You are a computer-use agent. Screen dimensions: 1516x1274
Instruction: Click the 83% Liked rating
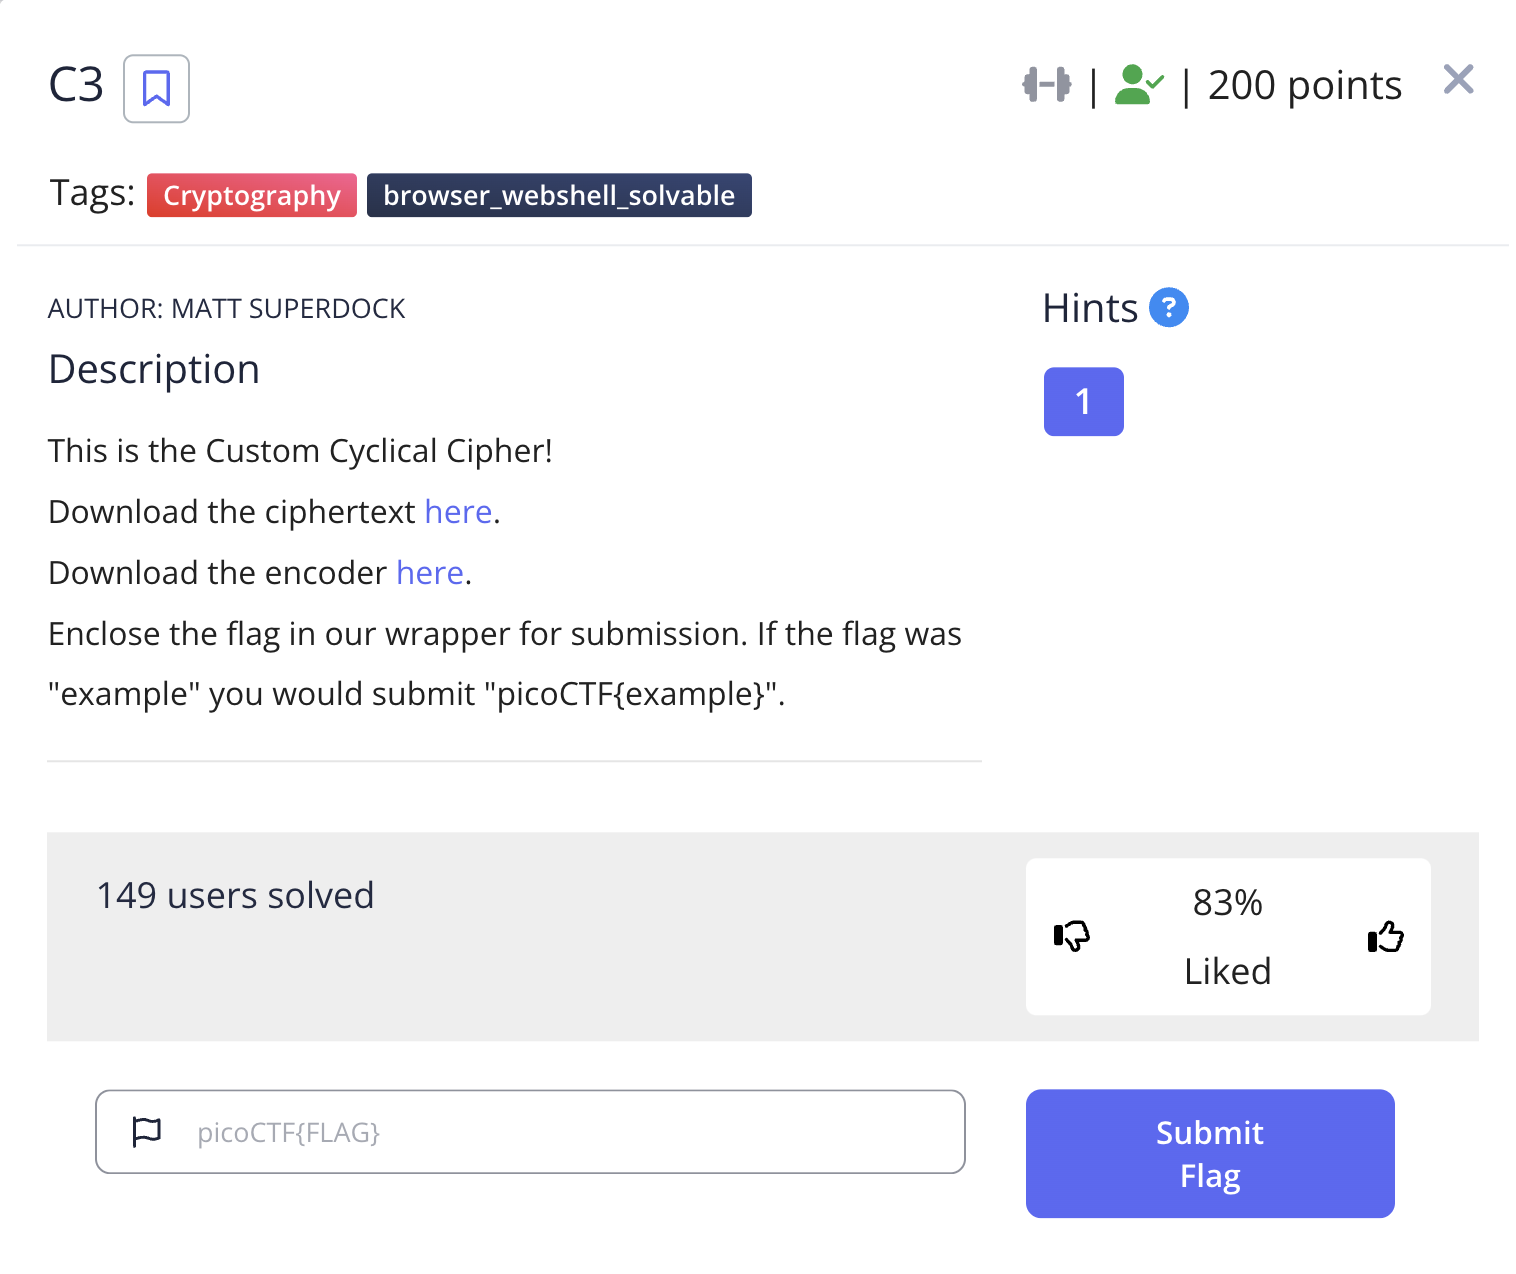(x=1227, y=937)
